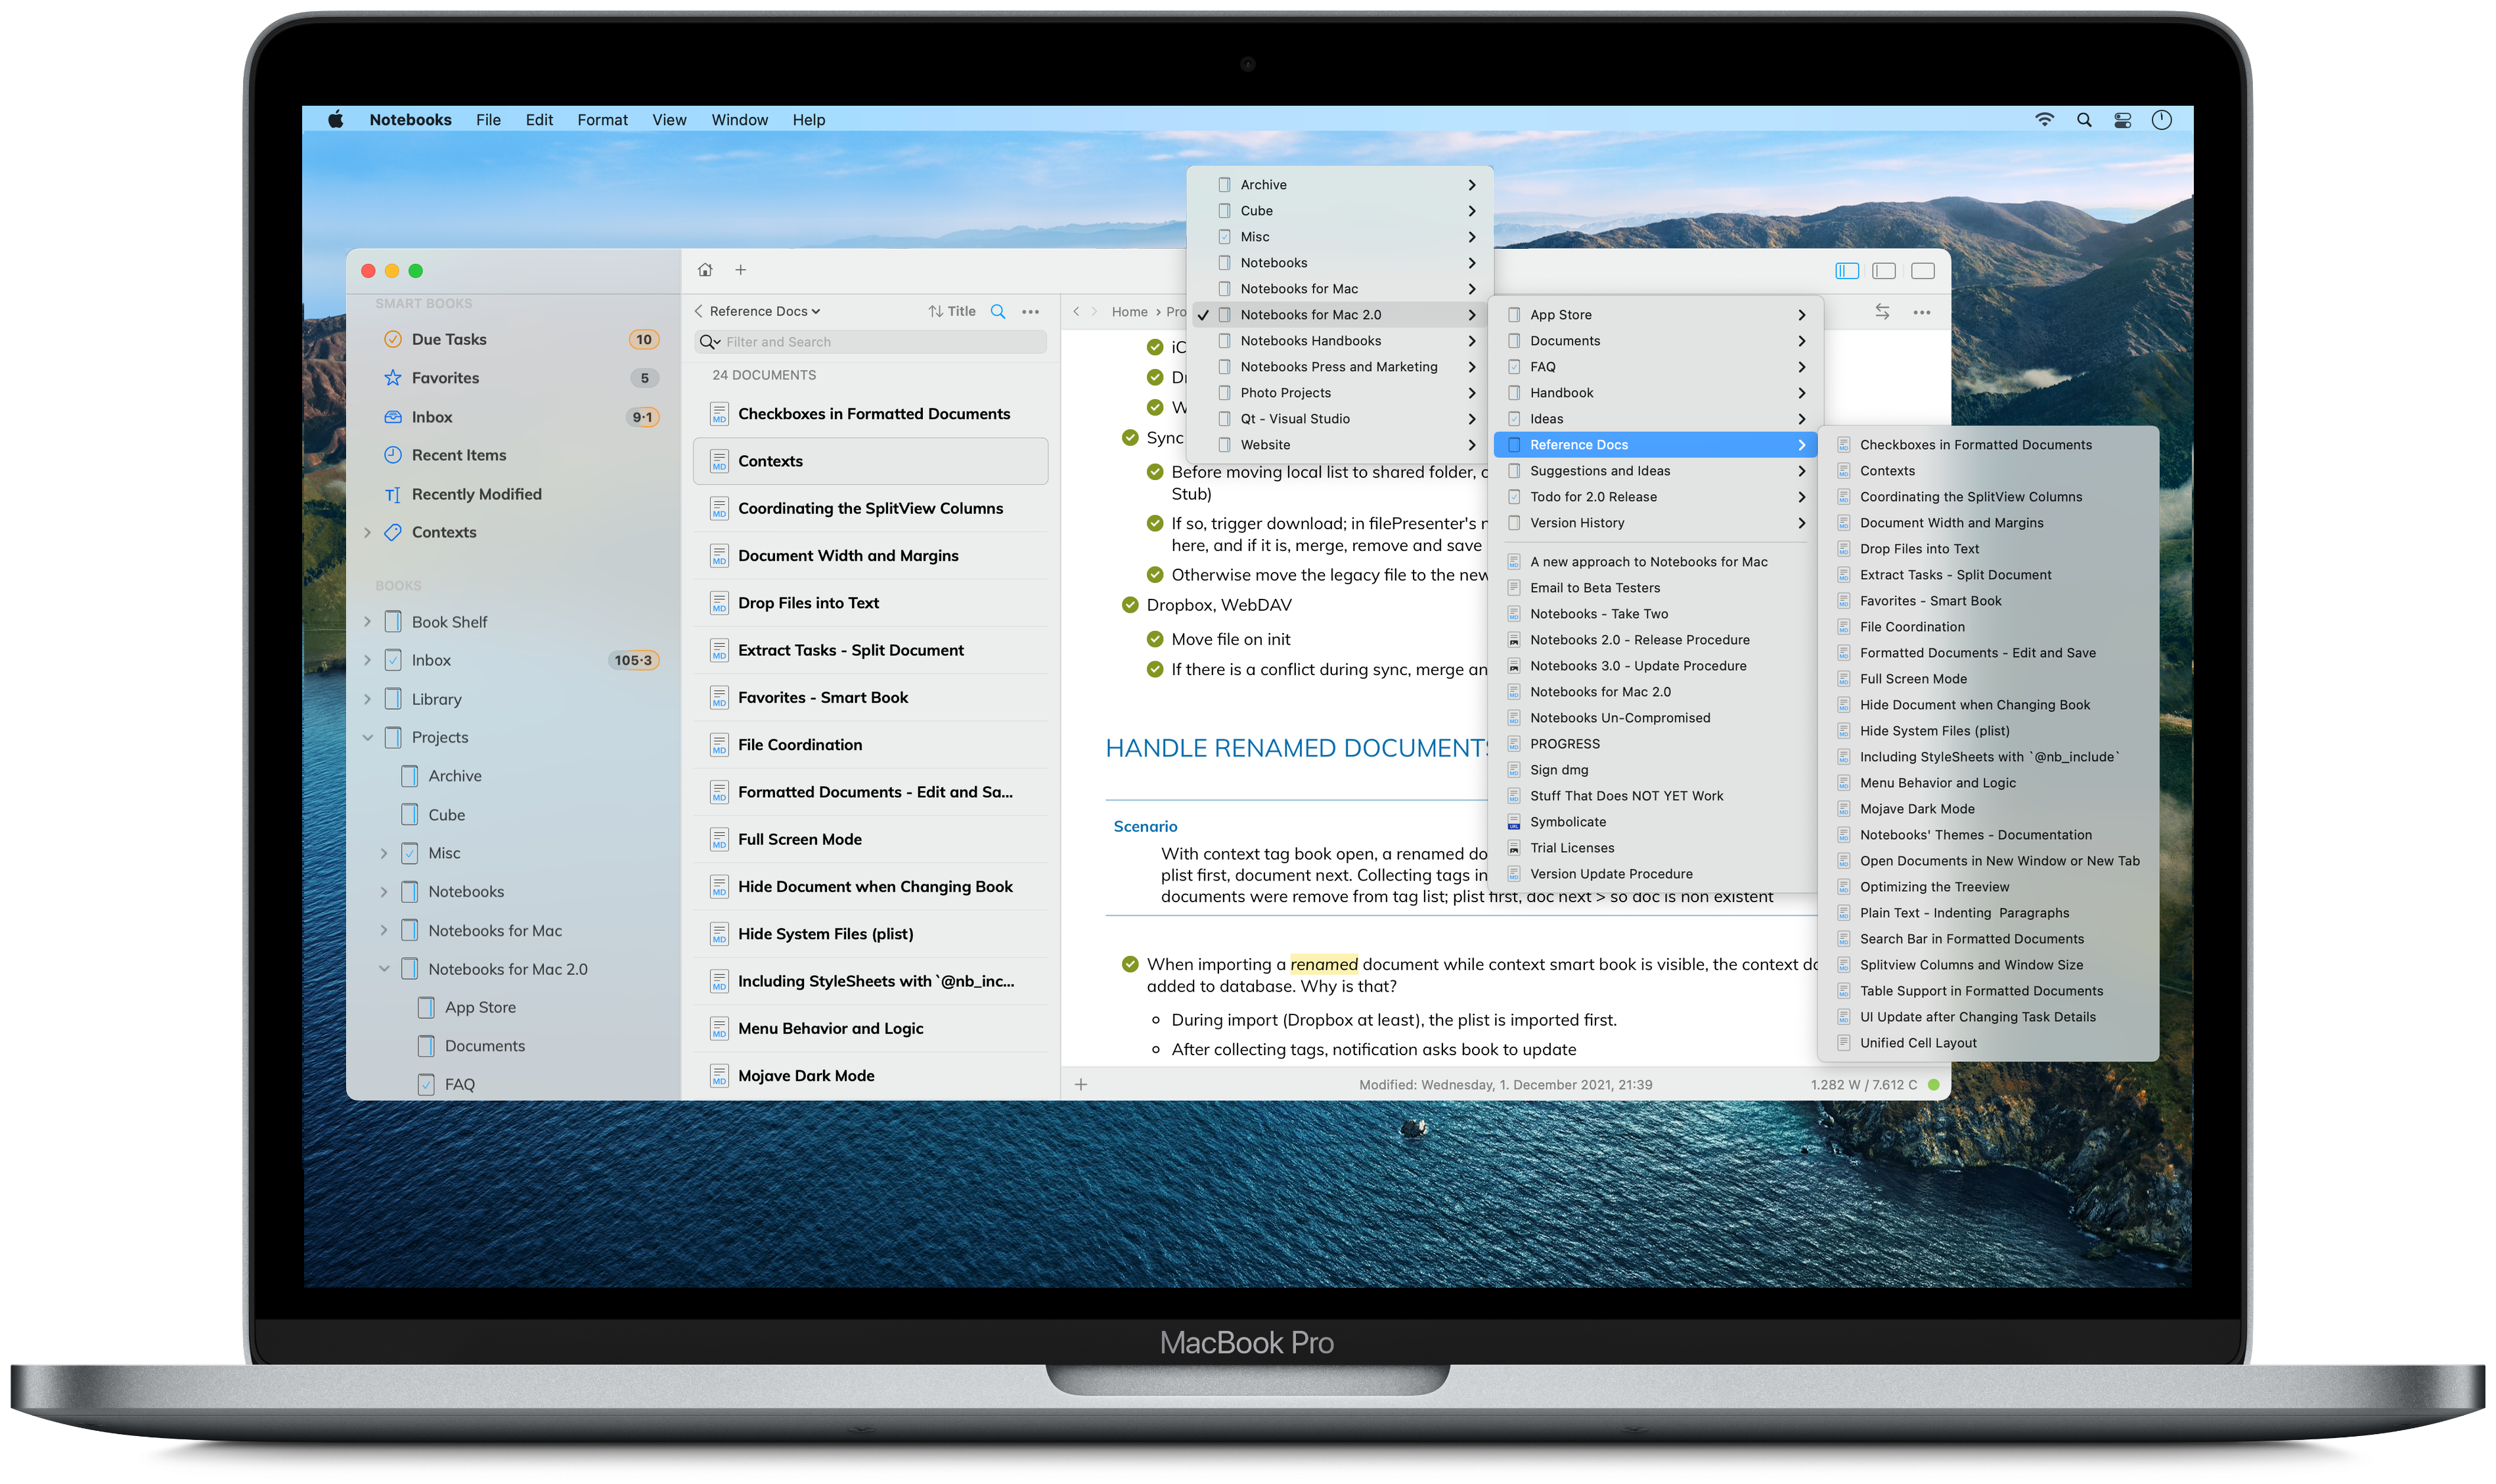The image size is (2496, 1484).
Task: Click the home icon in the toolbar
Action: (x=705, y=270)
